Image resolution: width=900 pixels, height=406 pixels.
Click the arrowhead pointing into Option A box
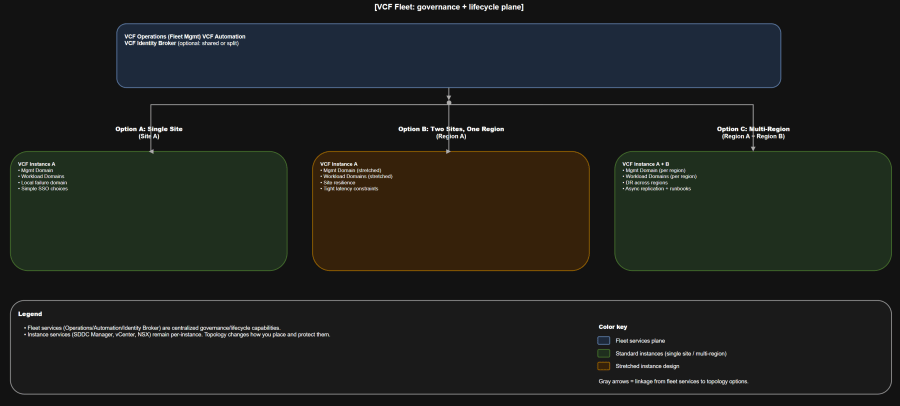(x=151, y=149)
